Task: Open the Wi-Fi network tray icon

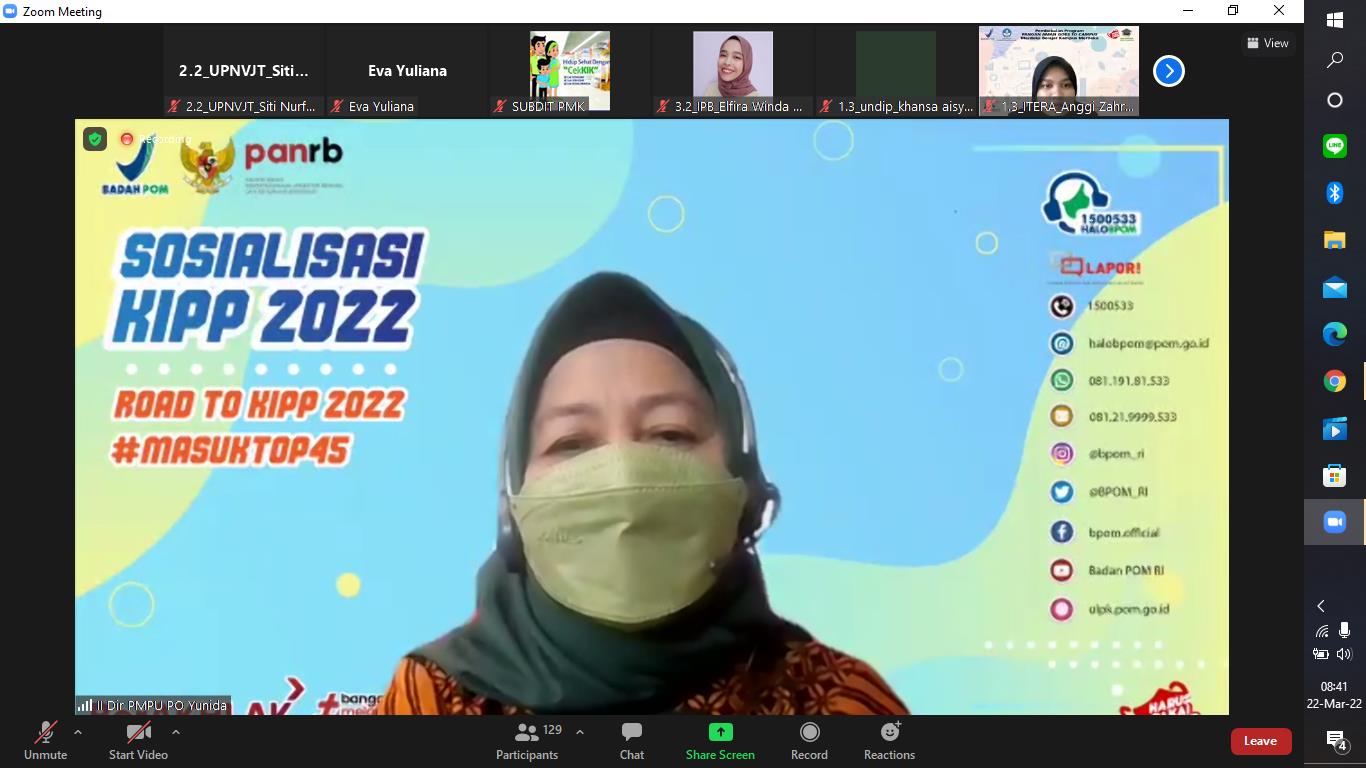Action: click(x=1322, y=631)
